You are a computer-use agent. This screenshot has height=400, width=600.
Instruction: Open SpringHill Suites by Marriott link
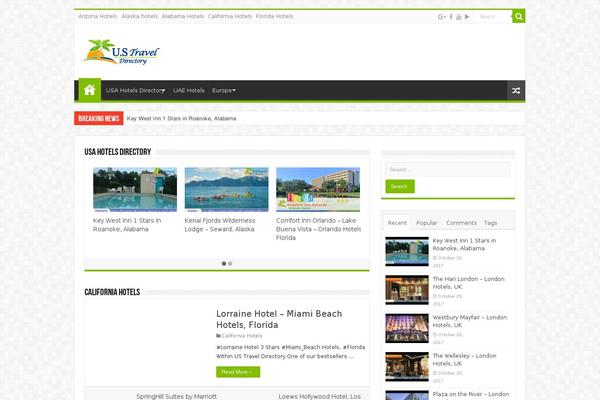coord(176,396)
